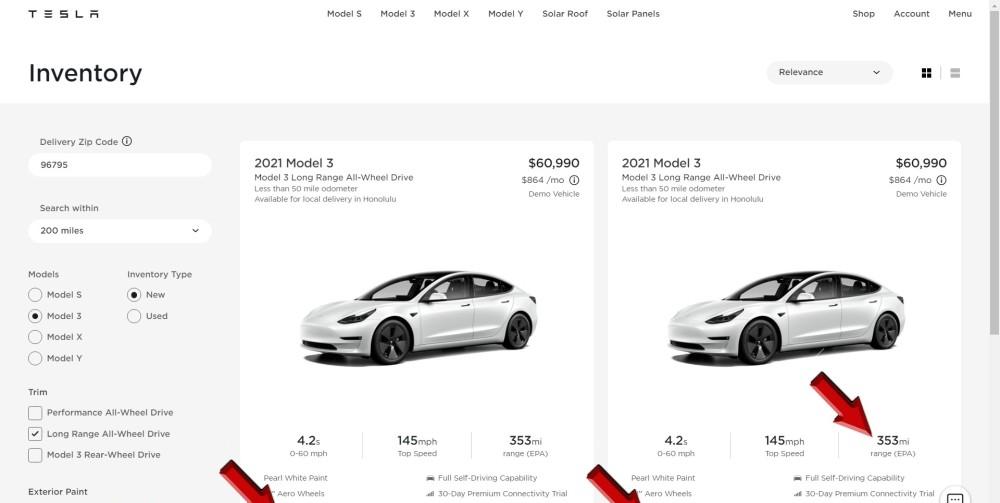Click the second white Model 3 car image

point(786,317)
